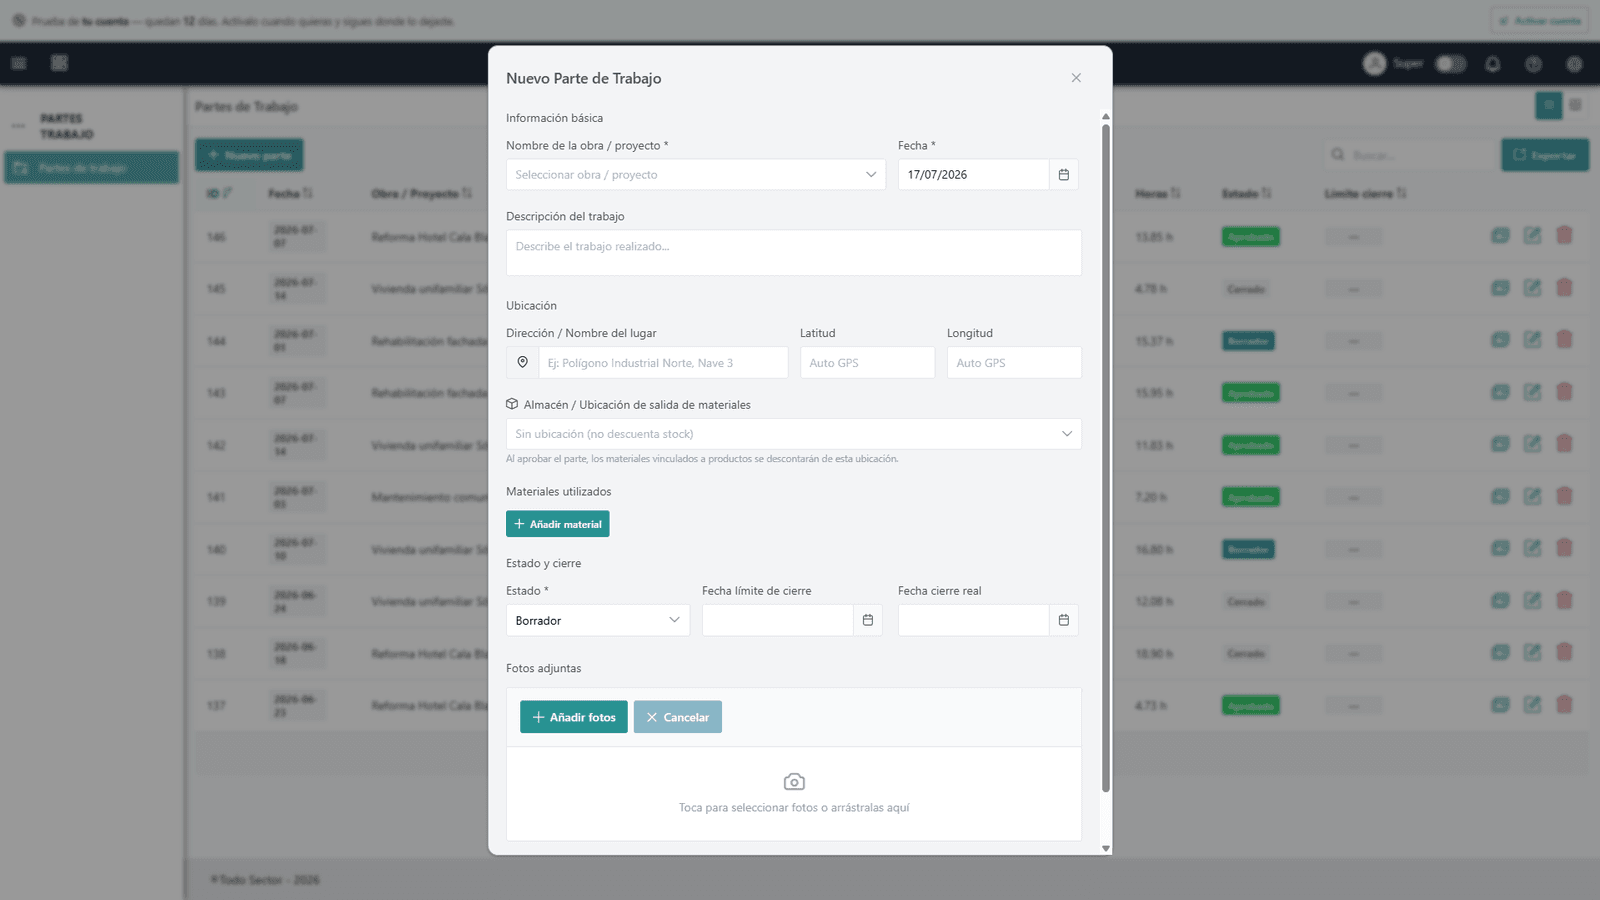
Task: Delete work report 146 with trash icon
Action: tap(1564, 236)
